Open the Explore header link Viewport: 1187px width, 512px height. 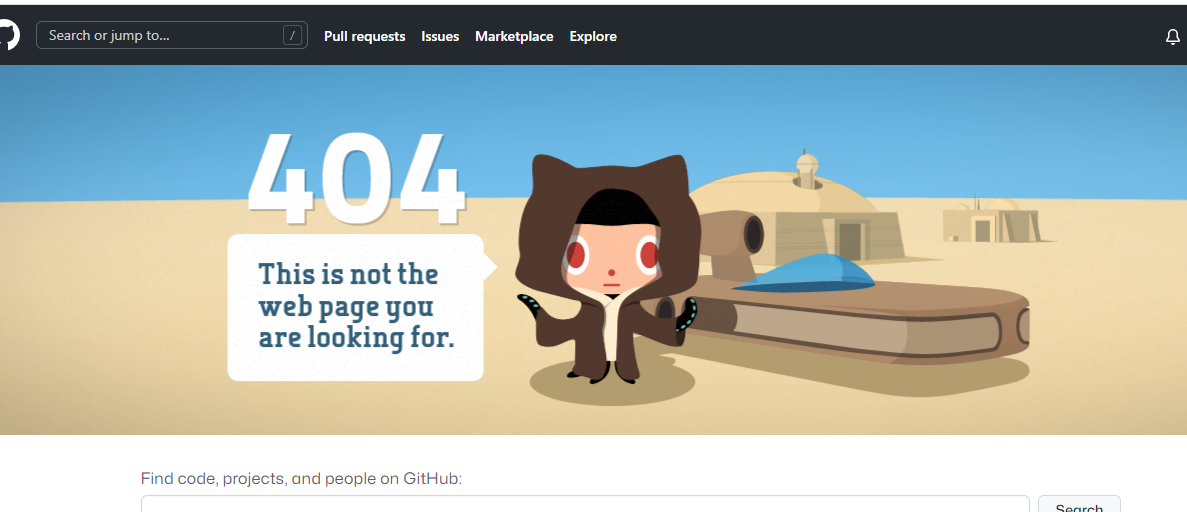pyautogui.click(x=593, y=36)
